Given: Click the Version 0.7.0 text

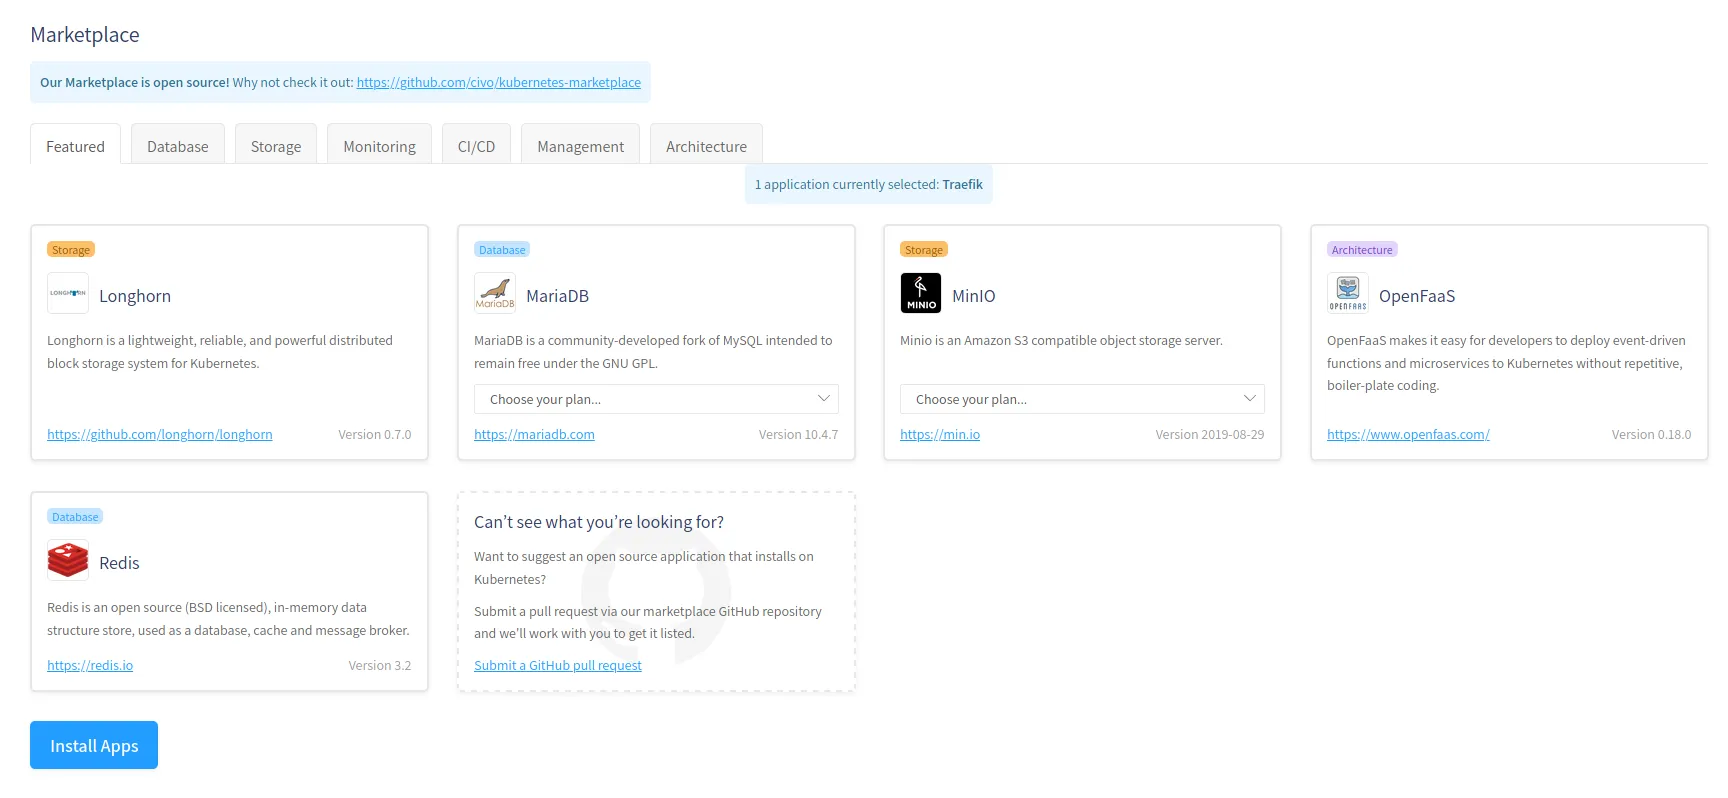Looking at the screenshot, I should [375, 434].
